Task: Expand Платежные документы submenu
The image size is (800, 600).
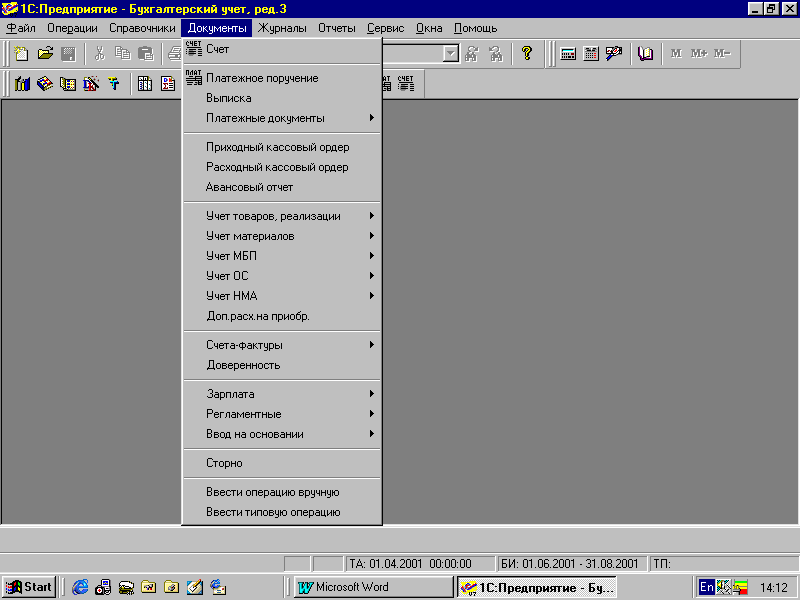Action: [282, 118]
